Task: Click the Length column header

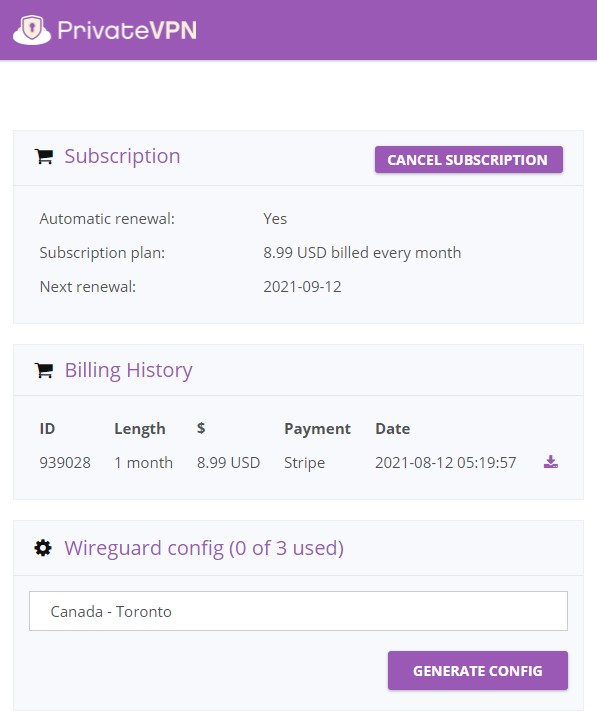Action: pyautogui.click(x=140, y=429)
